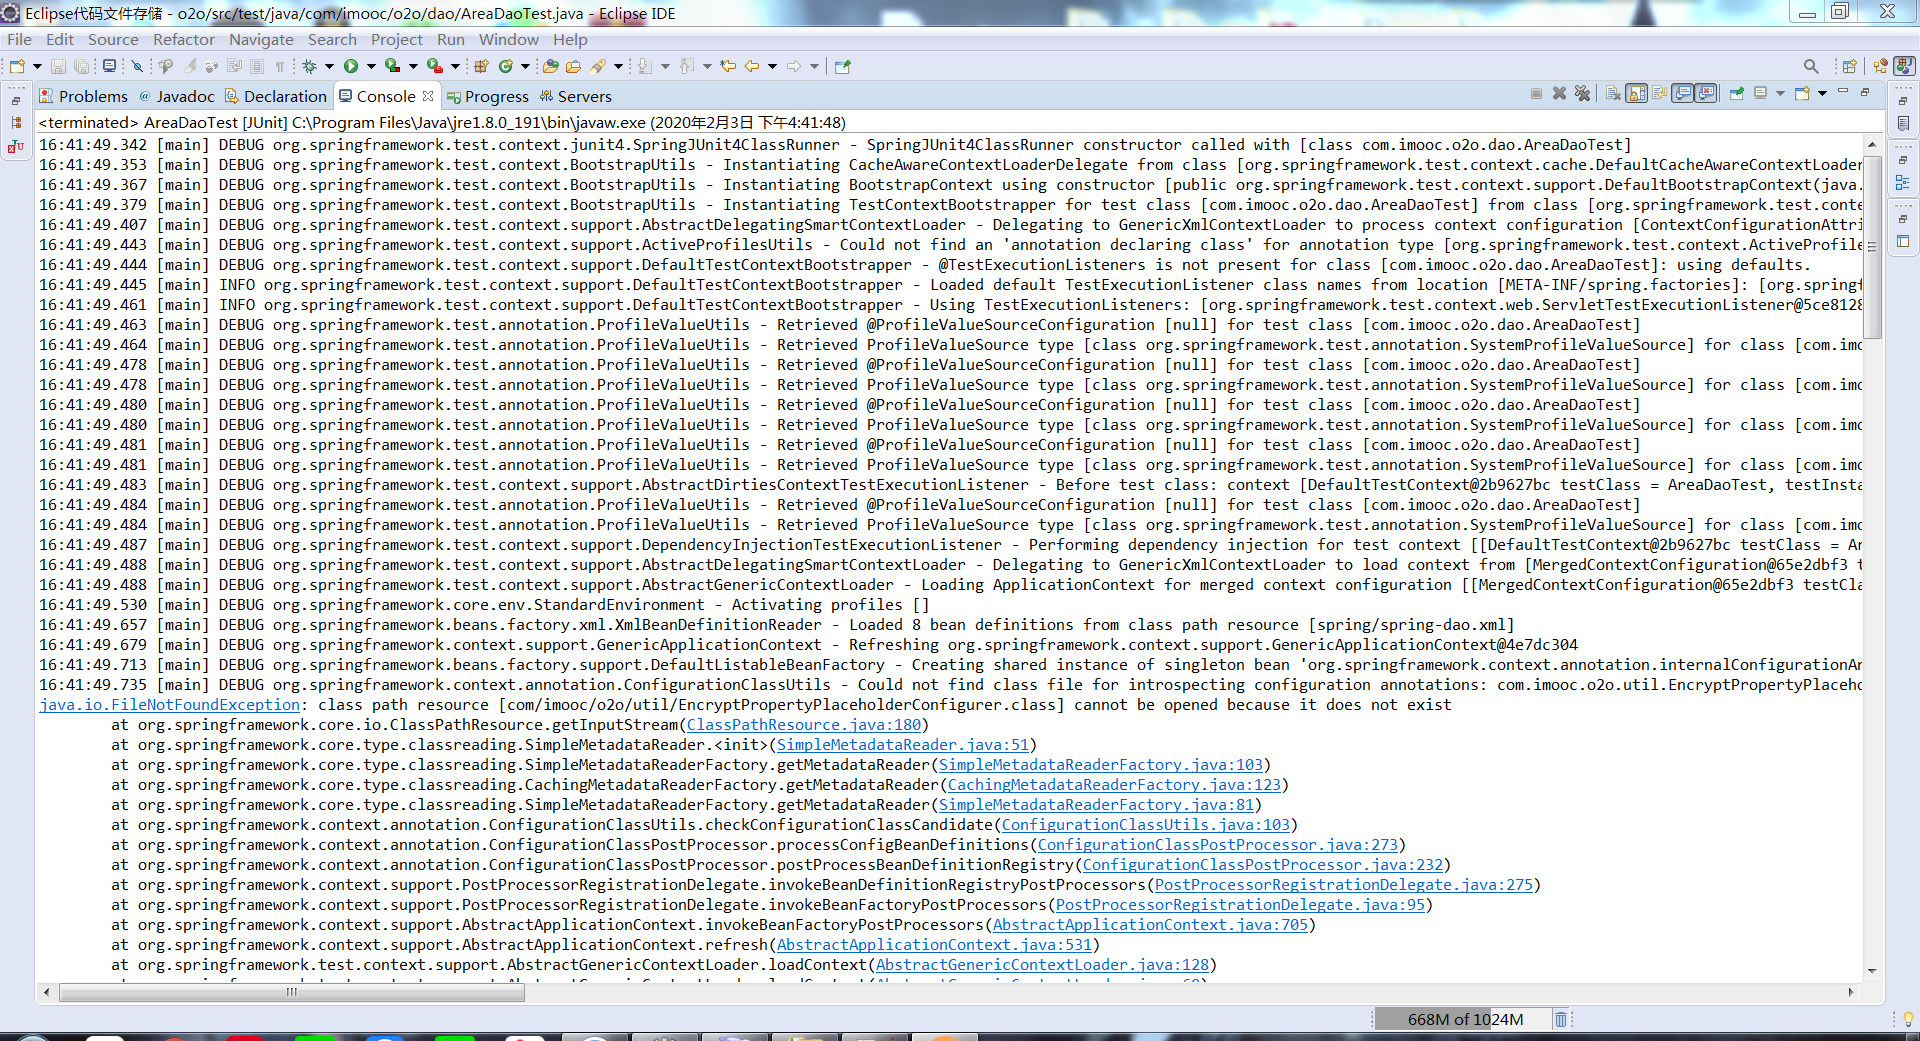Open the New Java Class dropdown arrow
Image resolution: width=1920 pixels, height=1041 pixels.
[525, 66]
